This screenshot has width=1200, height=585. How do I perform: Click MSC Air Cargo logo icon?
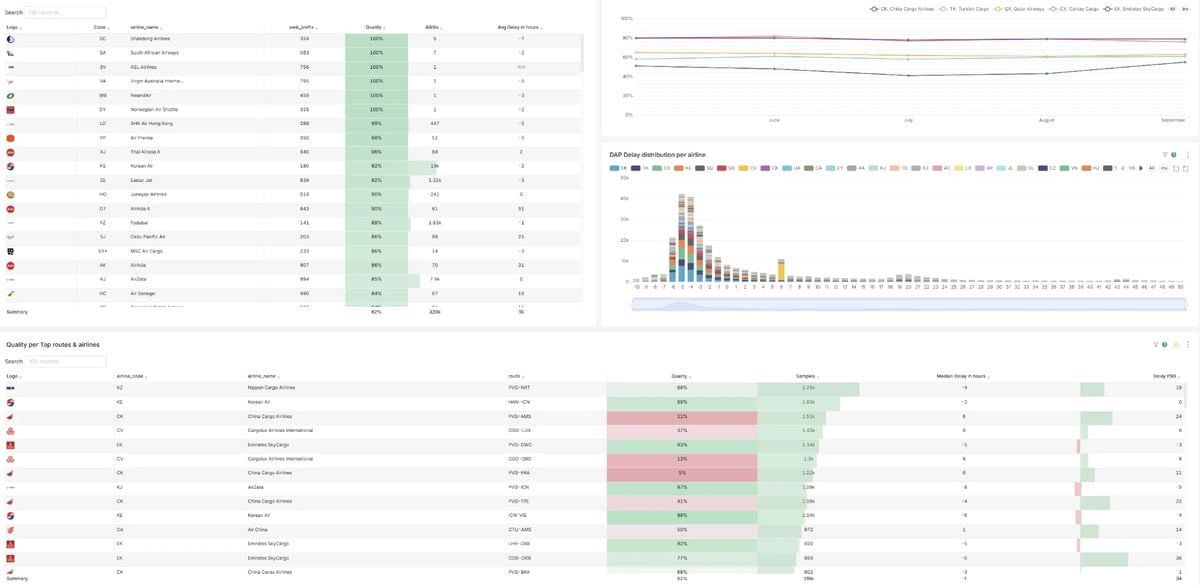click(10, 251)
